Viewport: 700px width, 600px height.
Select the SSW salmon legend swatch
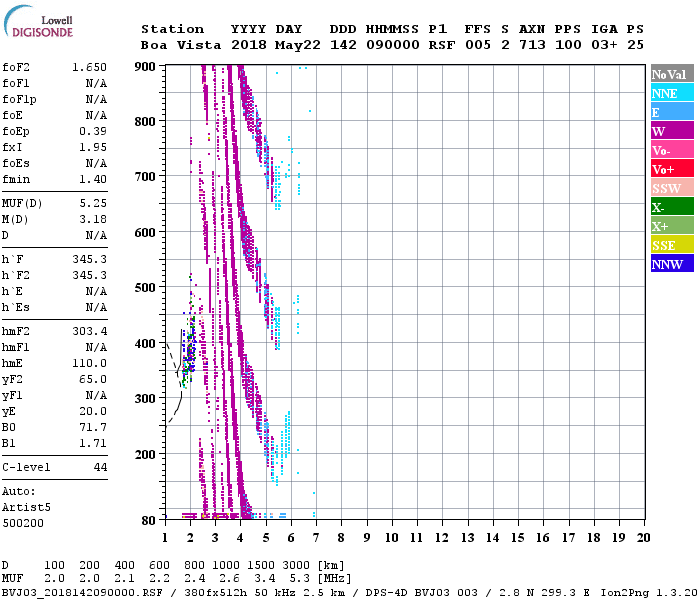[672, 188]
